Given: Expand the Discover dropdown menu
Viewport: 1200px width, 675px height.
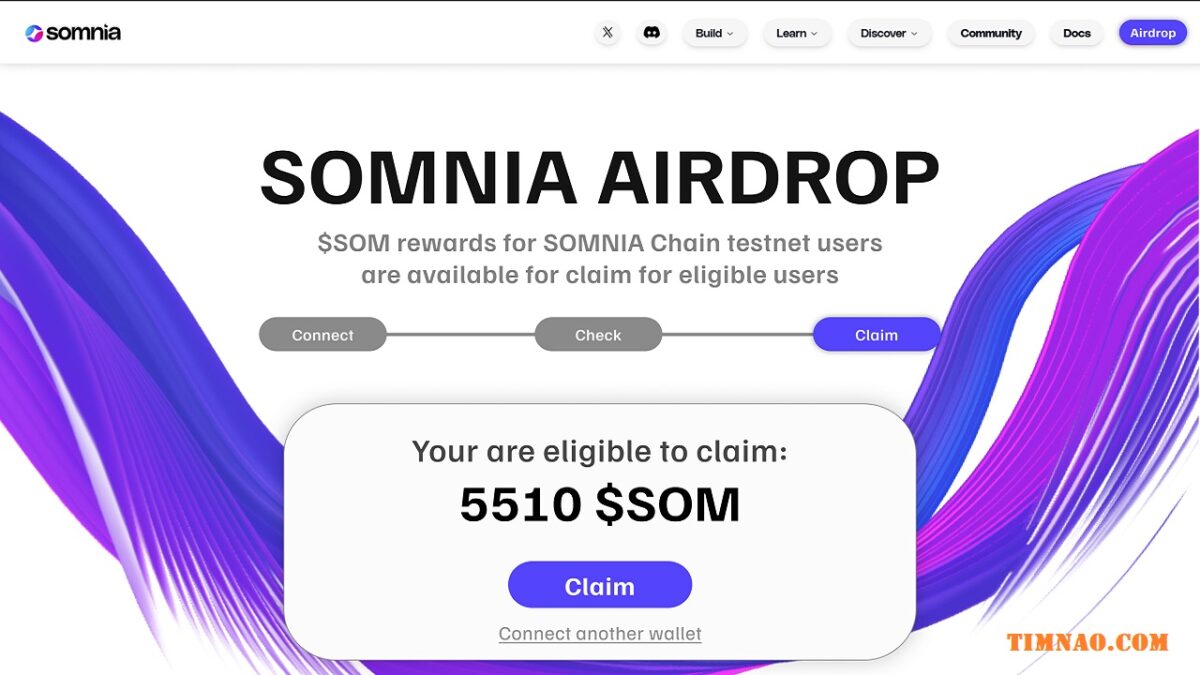Looking at the screenshot, I should [890, 33].
